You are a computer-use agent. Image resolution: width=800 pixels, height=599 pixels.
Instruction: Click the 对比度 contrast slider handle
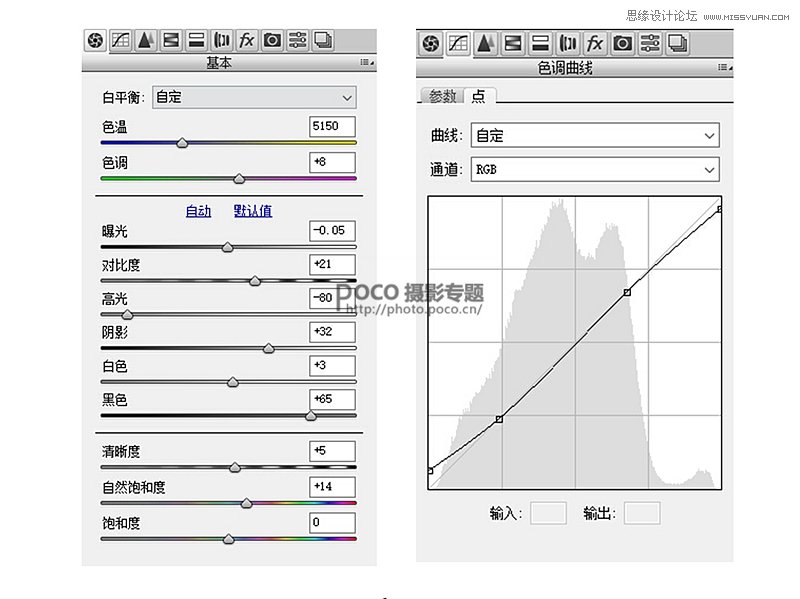coord(255,281)
